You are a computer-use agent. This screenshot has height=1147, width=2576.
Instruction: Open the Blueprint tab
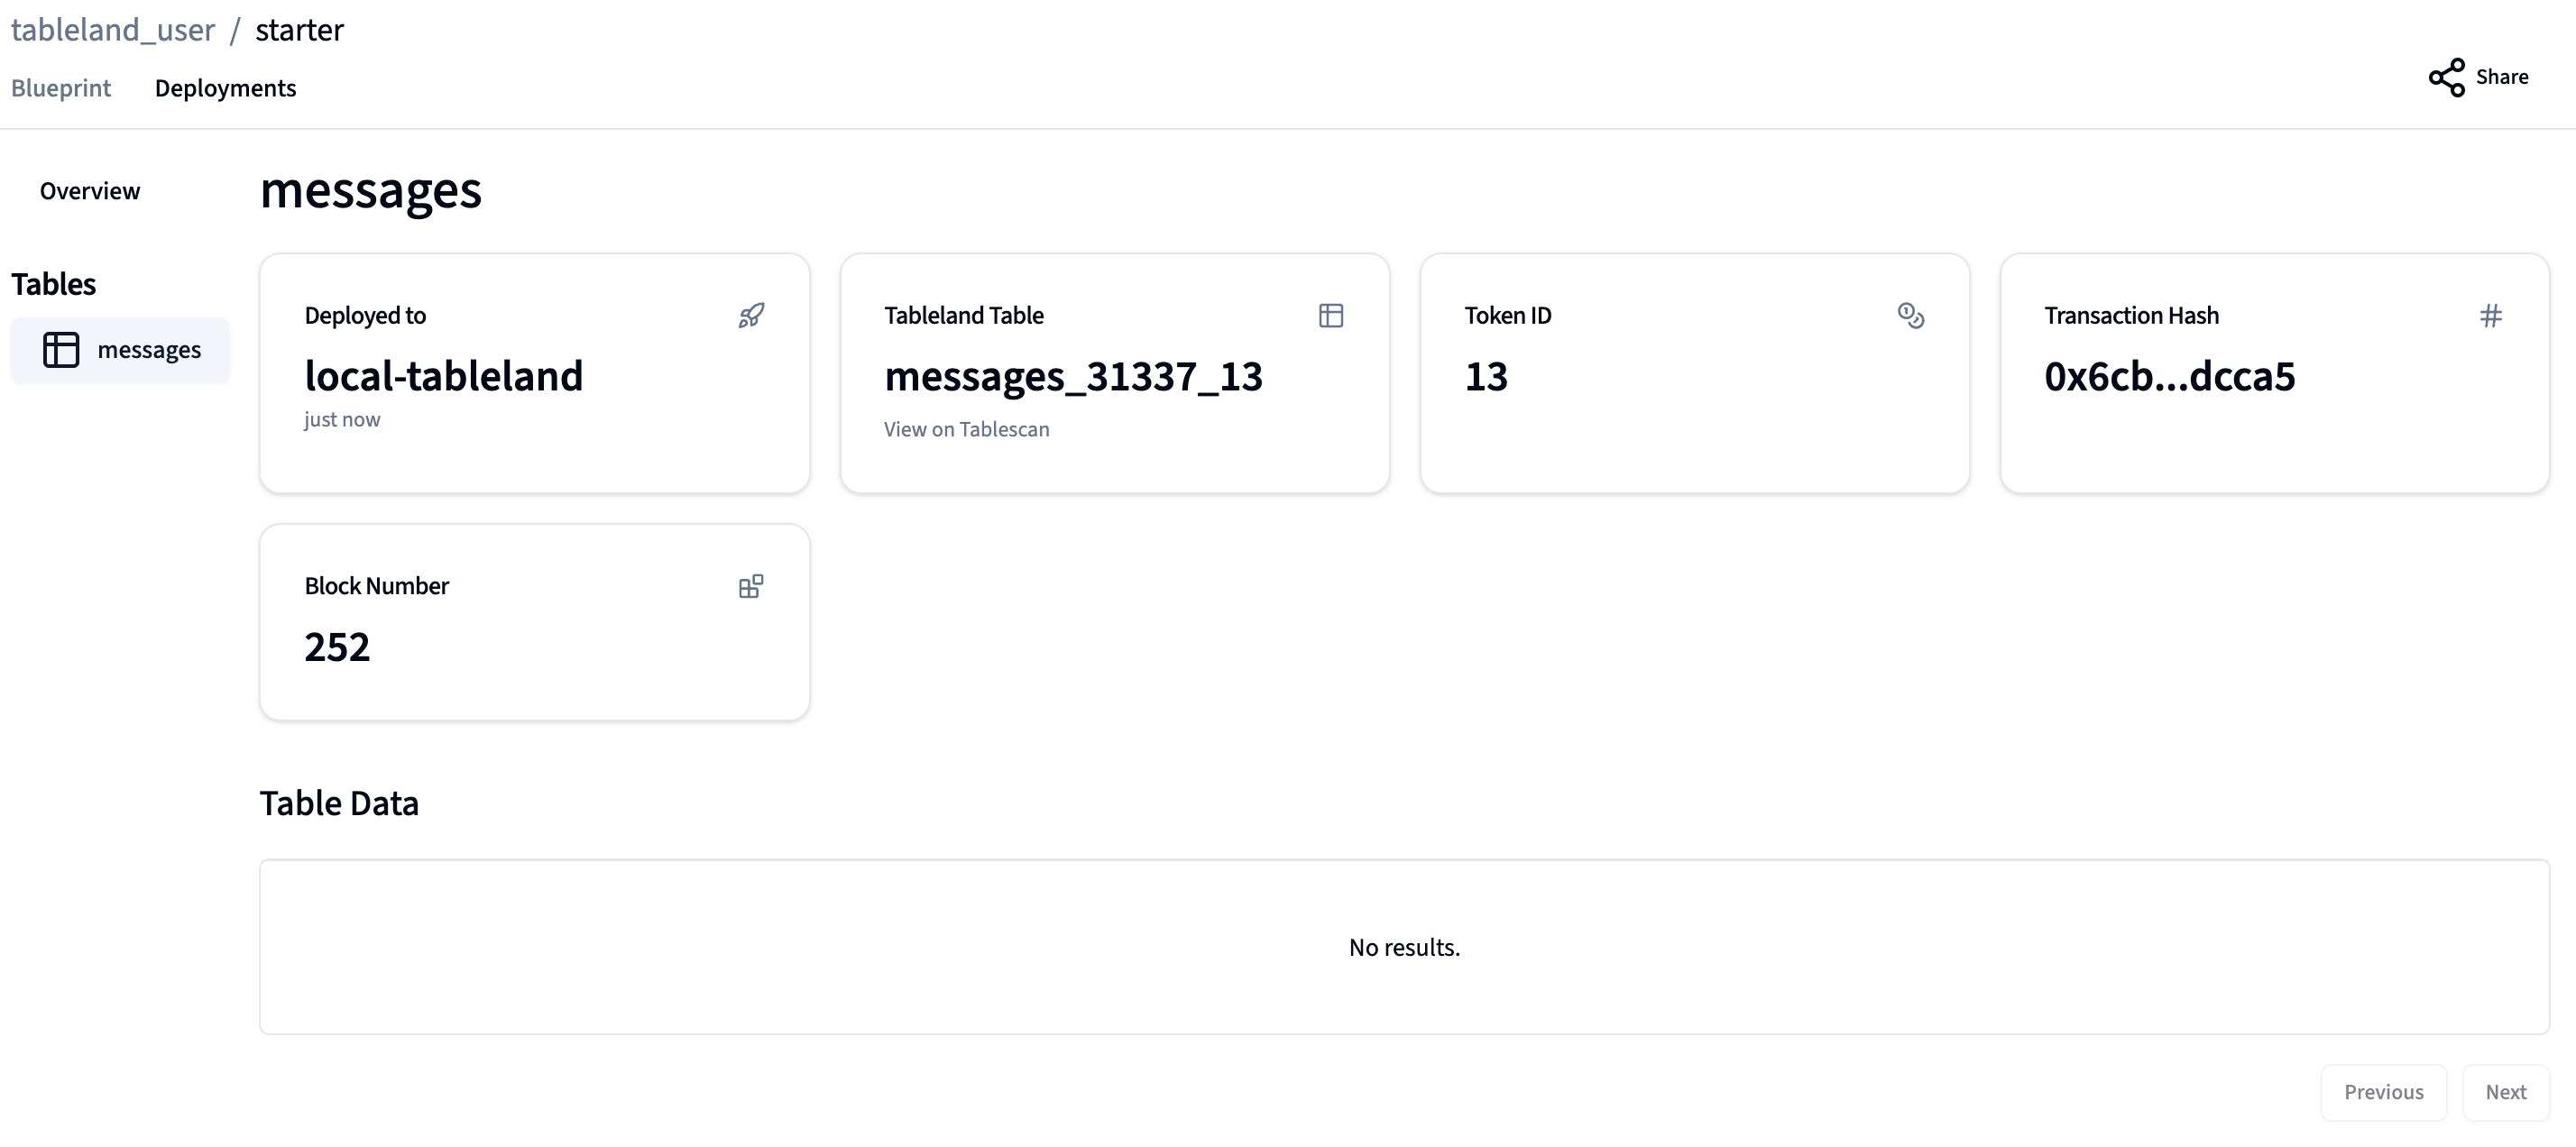coord(61,88)
